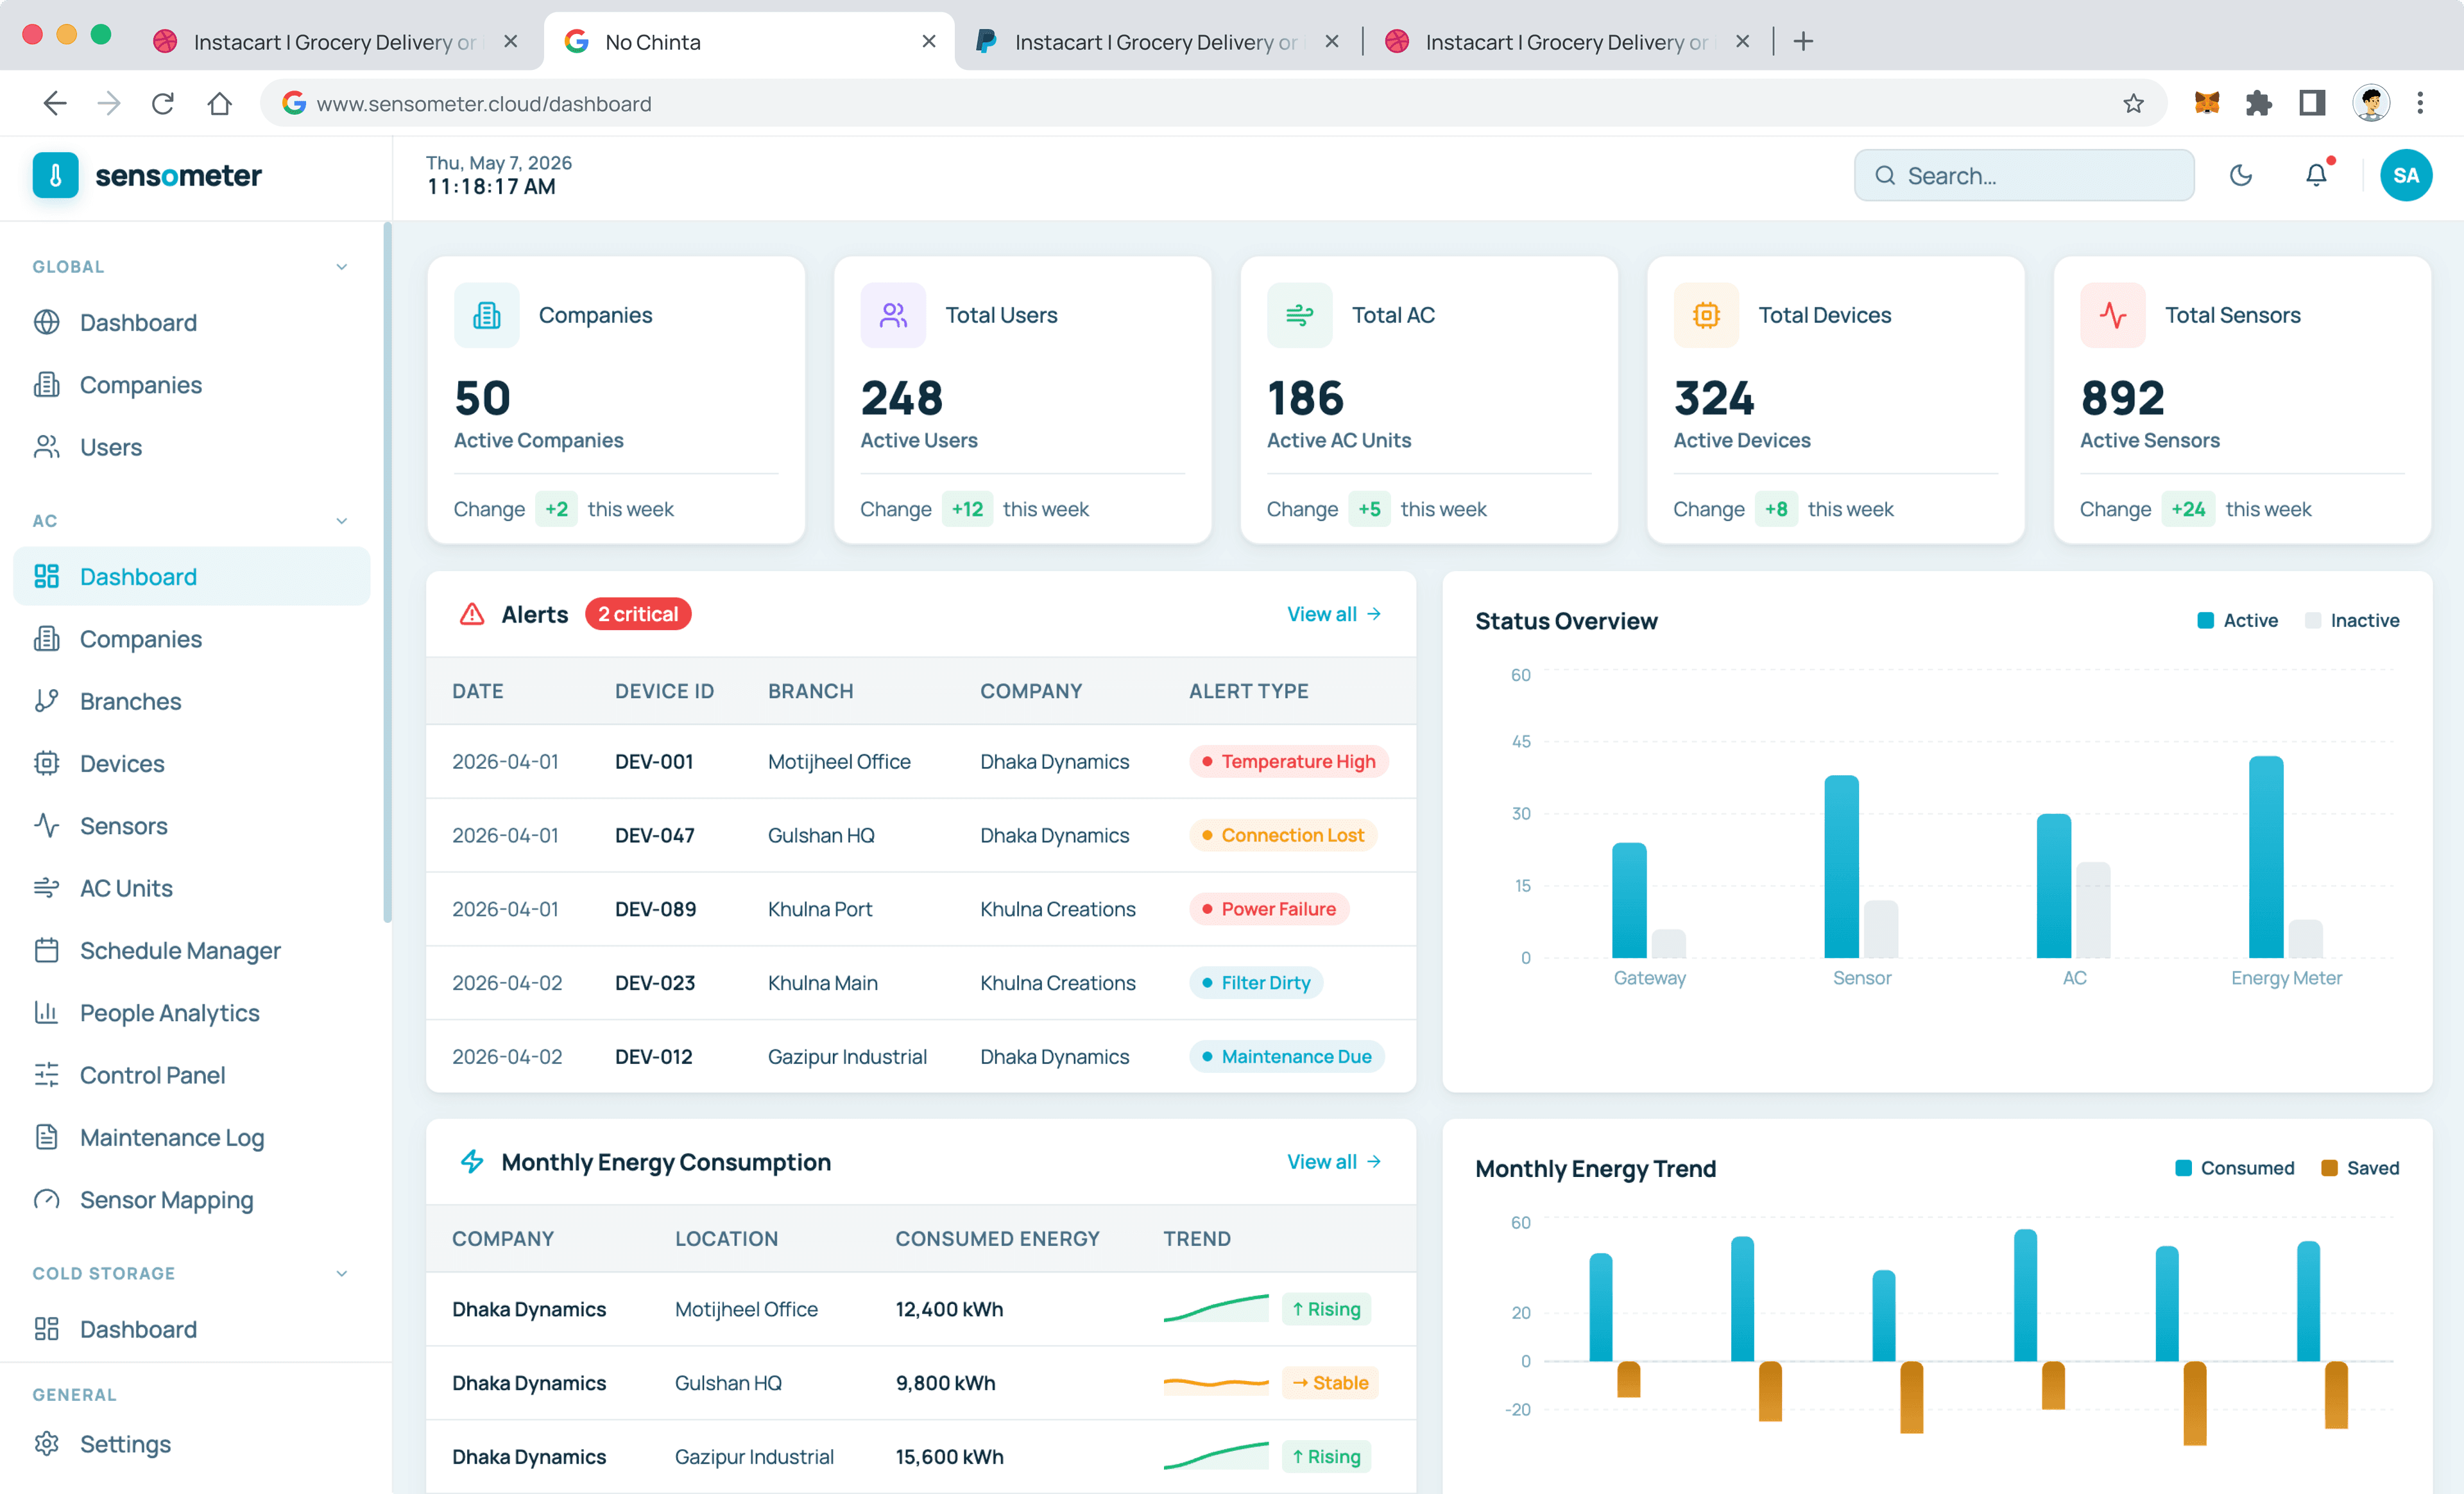Open Global Dashboard in sidebar

[191, 323]
